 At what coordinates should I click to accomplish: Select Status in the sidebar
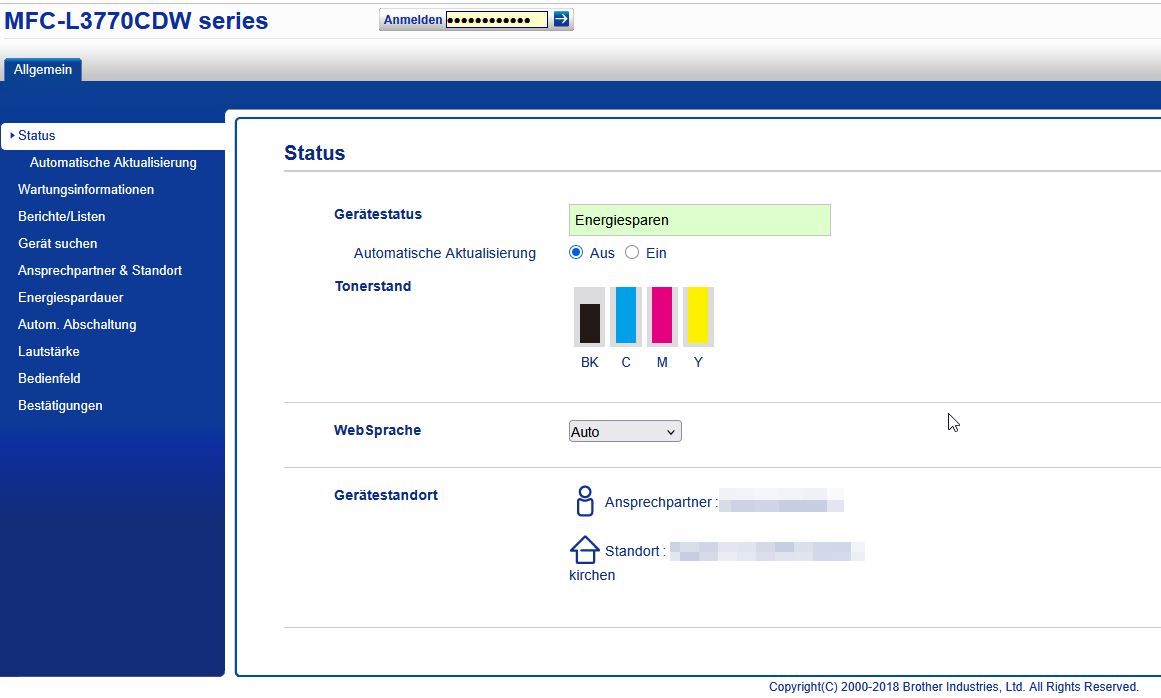(113, 135)
